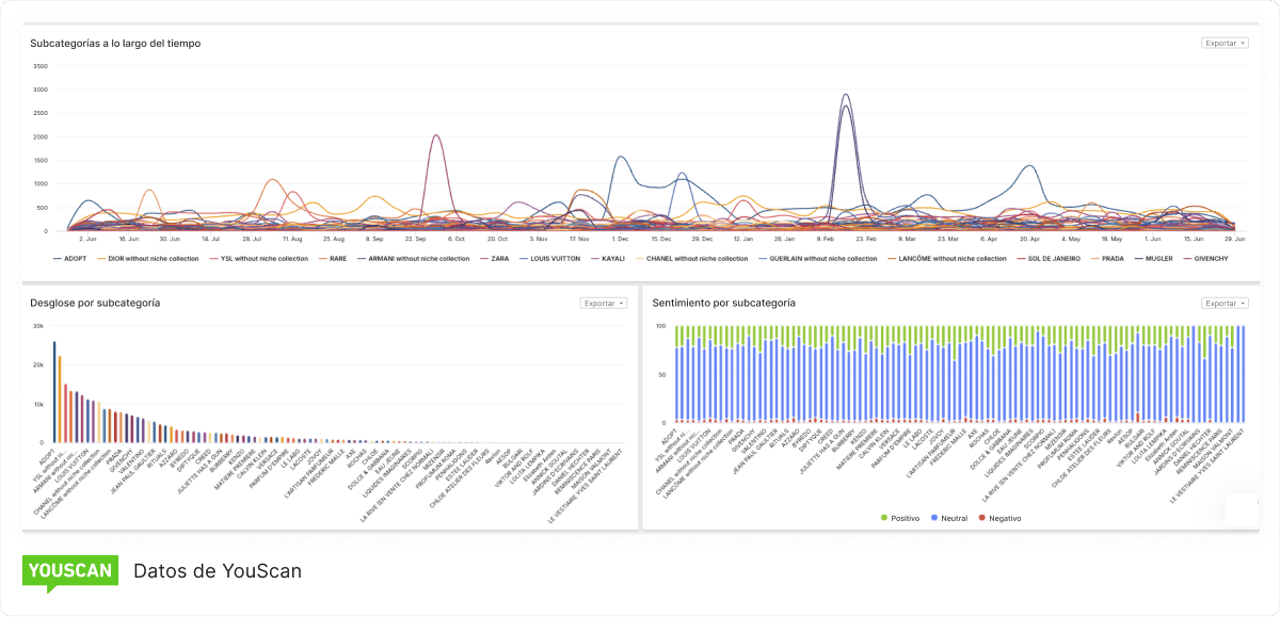Toggle LOUIS VUITTON legend entry
Image resolution: width=1280 pixels, height=617 pixels.
click(549, 259)
